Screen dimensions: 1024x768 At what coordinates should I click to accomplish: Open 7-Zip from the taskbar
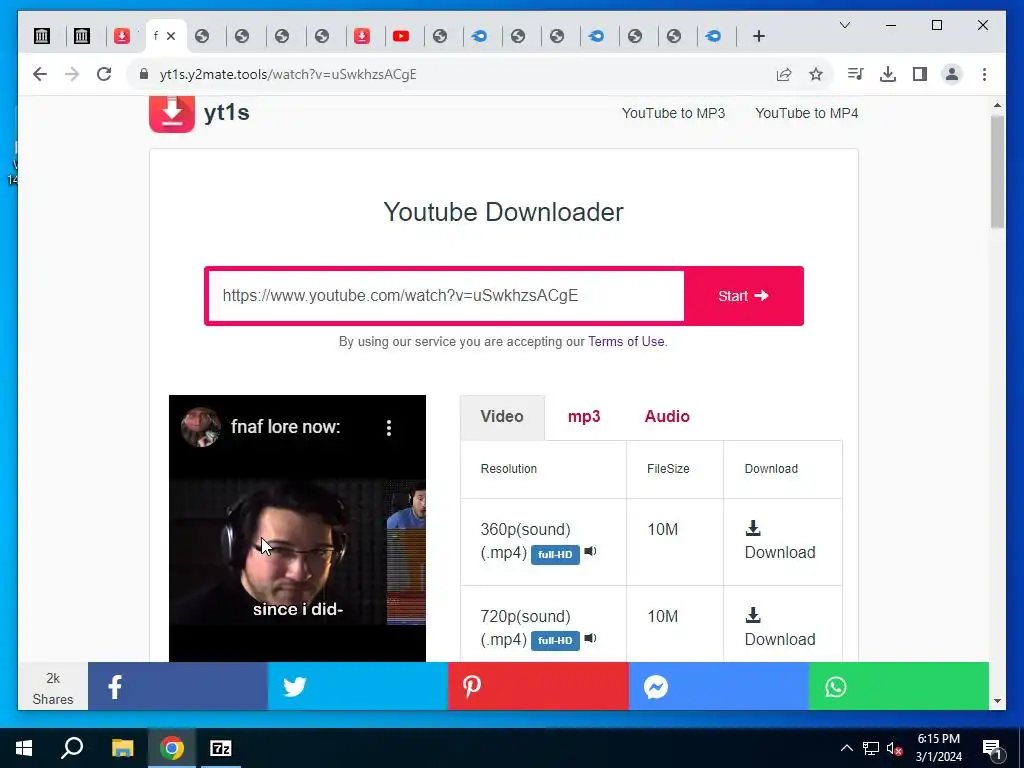tap(221, 748)
